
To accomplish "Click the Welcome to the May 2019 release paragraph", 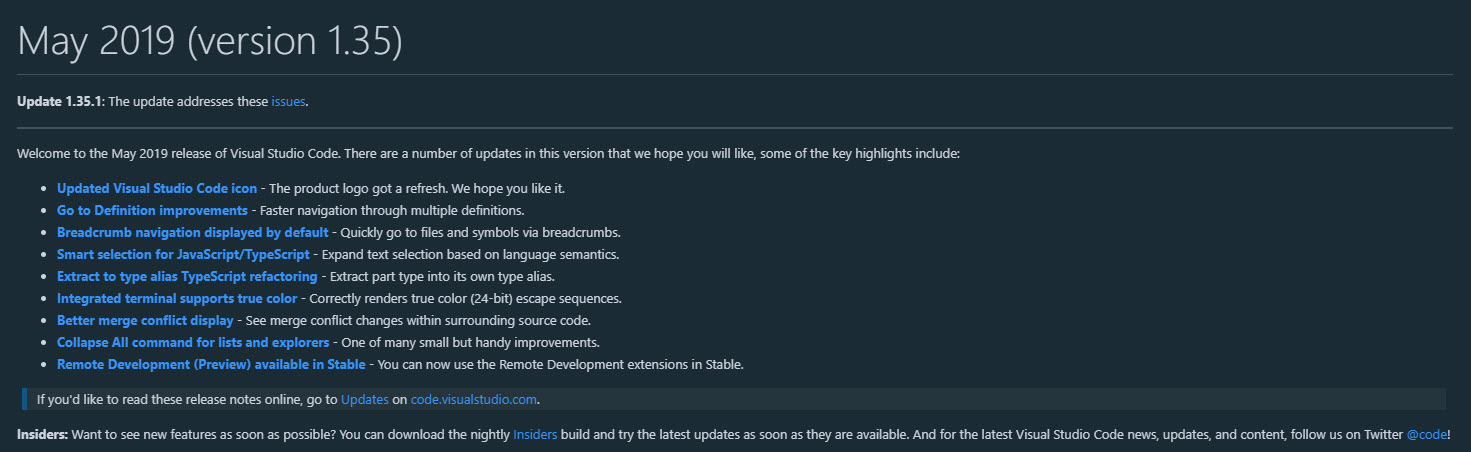I will [x=488, y=153].
